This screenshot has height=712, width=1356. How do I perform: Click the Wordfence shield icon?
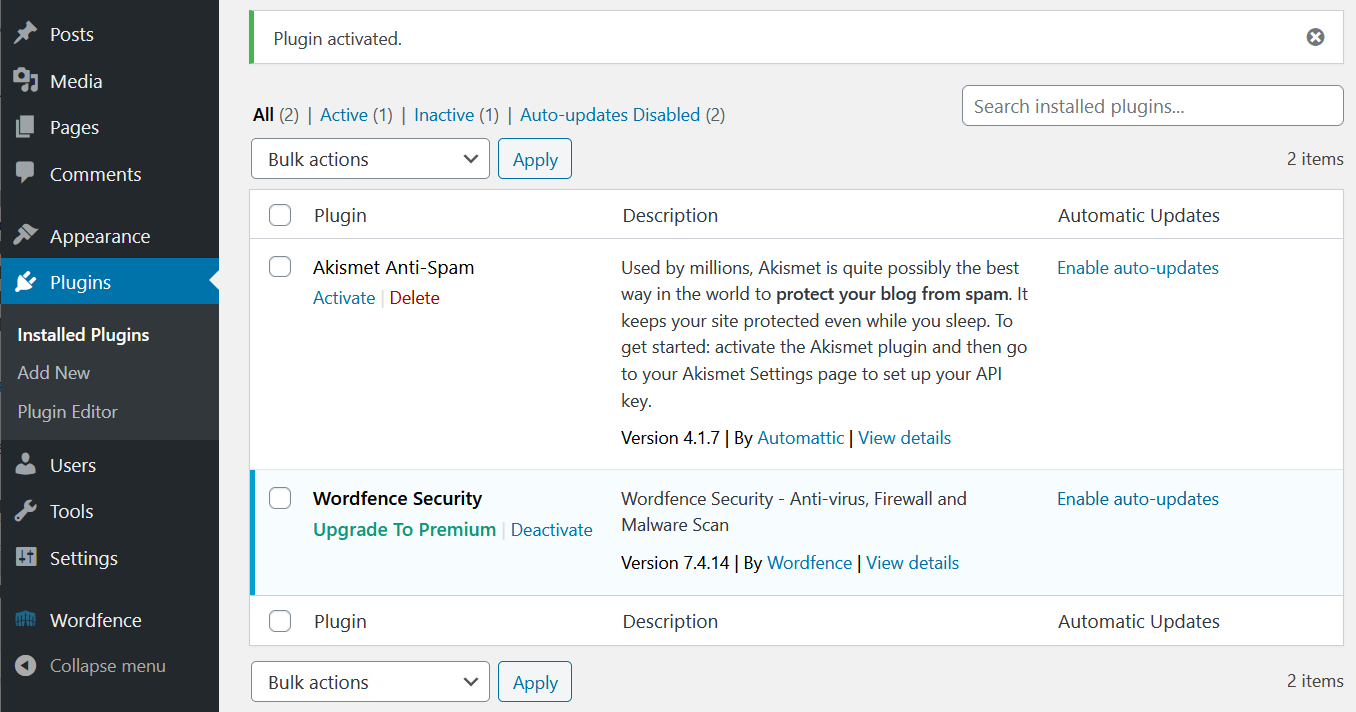click(x=26, y=620)
